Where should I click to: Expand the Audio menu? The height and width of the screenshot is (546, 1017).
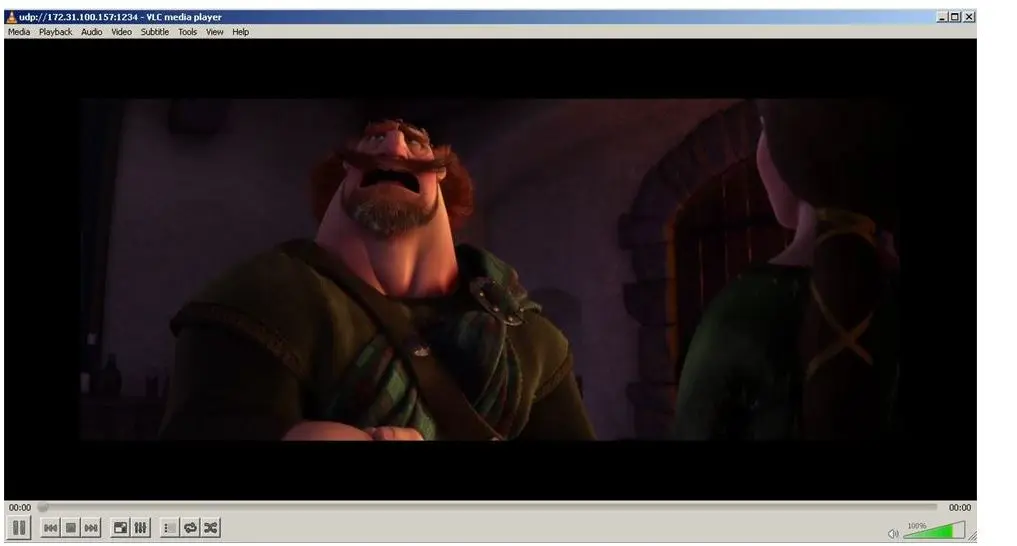92,32
